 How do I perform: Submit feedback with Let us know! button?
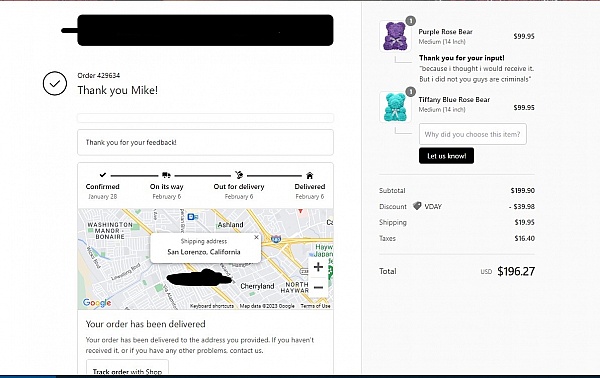[x=446, y=156]
